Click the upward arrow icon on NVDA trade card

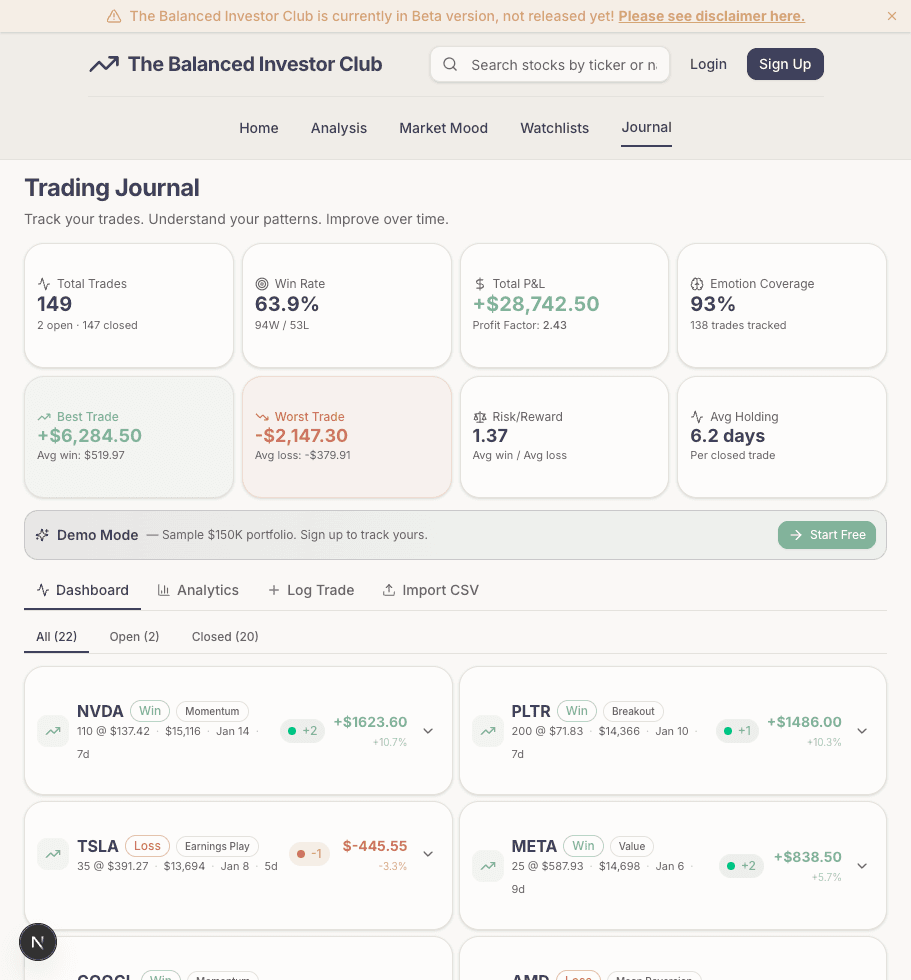(x=52, y=731)
